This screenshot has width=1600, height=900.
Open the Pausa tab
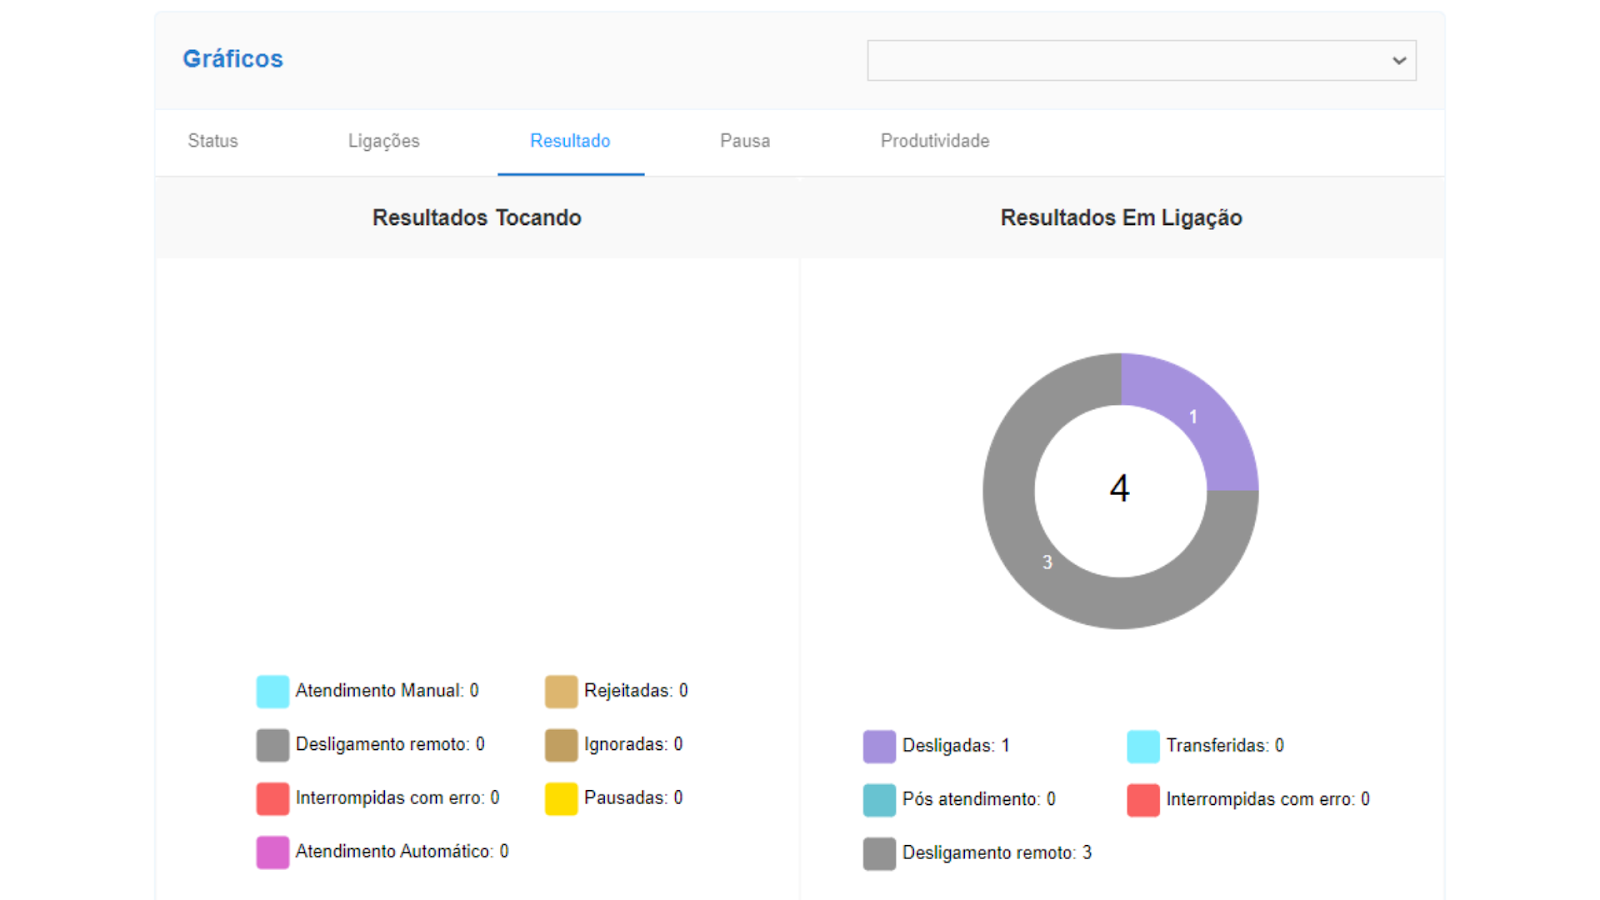[745, 141]
